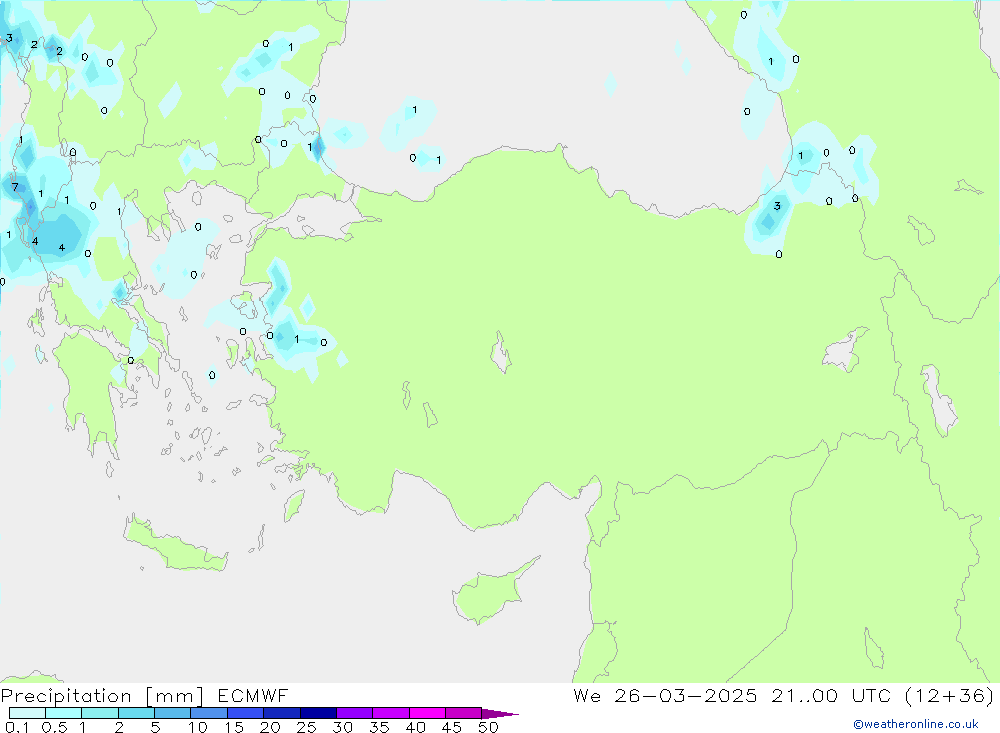1000x733 pixels.
Task: Click the 45–50 mm legend swatch
Action: tap(464, 713)
